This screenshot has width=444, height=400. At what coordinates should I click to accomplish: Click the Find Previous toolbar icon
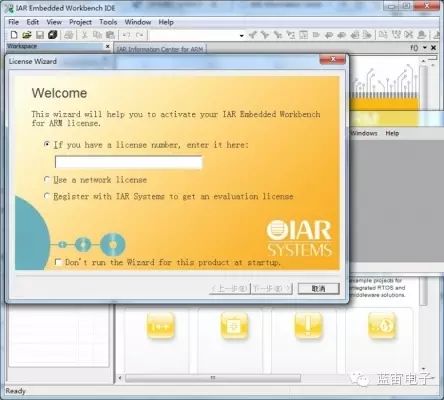click(x=253, y=35)
